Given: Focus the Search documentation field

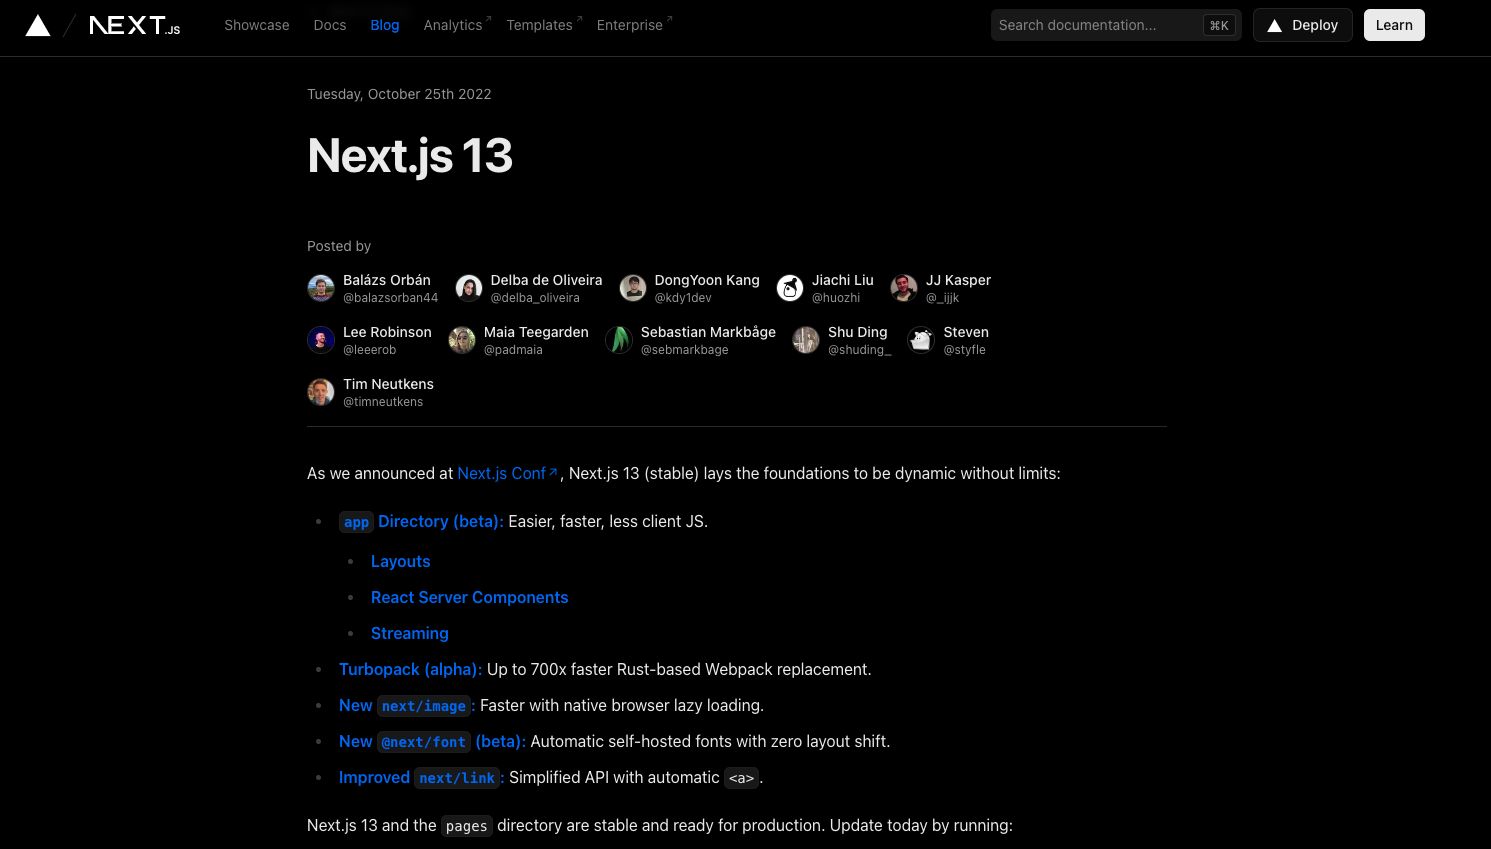Looking at the screenshot, I should click(x=1116, y=25).
